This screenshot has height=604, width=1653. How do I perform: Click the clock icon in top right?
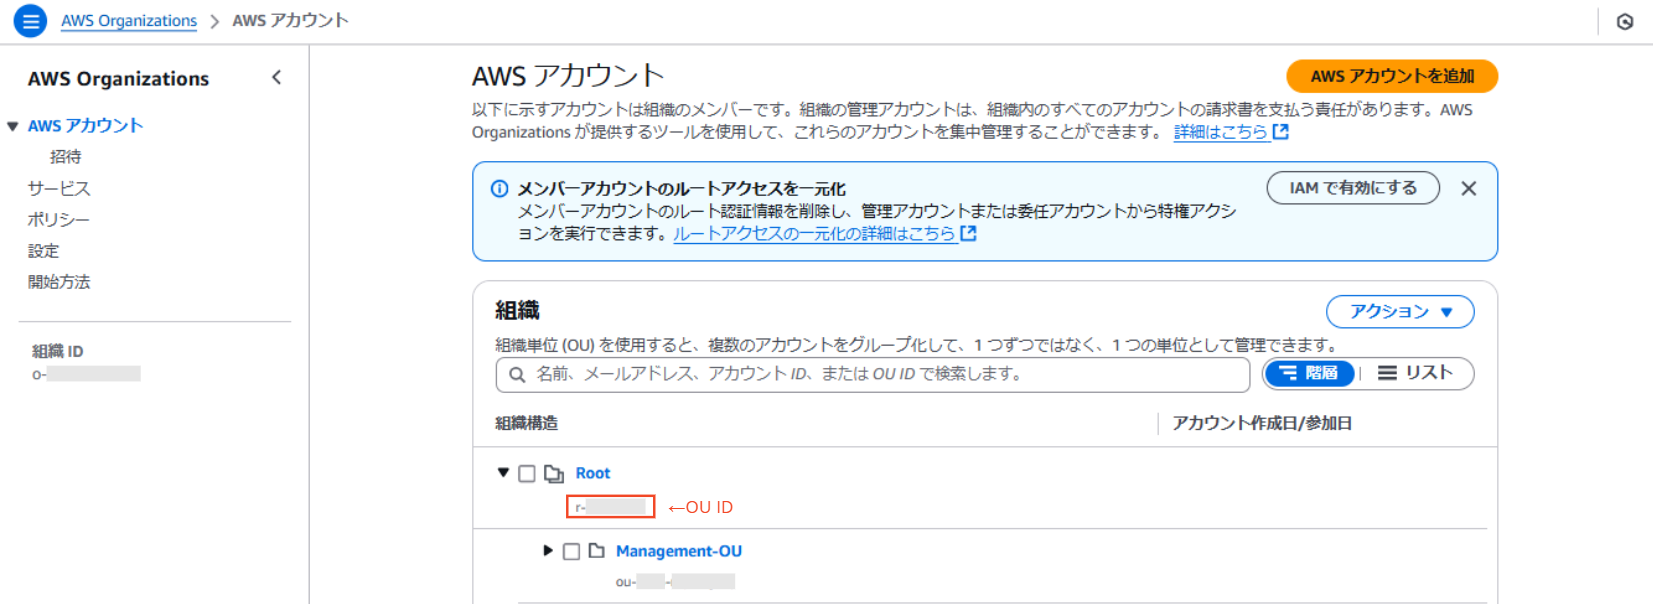point(1625,21)
